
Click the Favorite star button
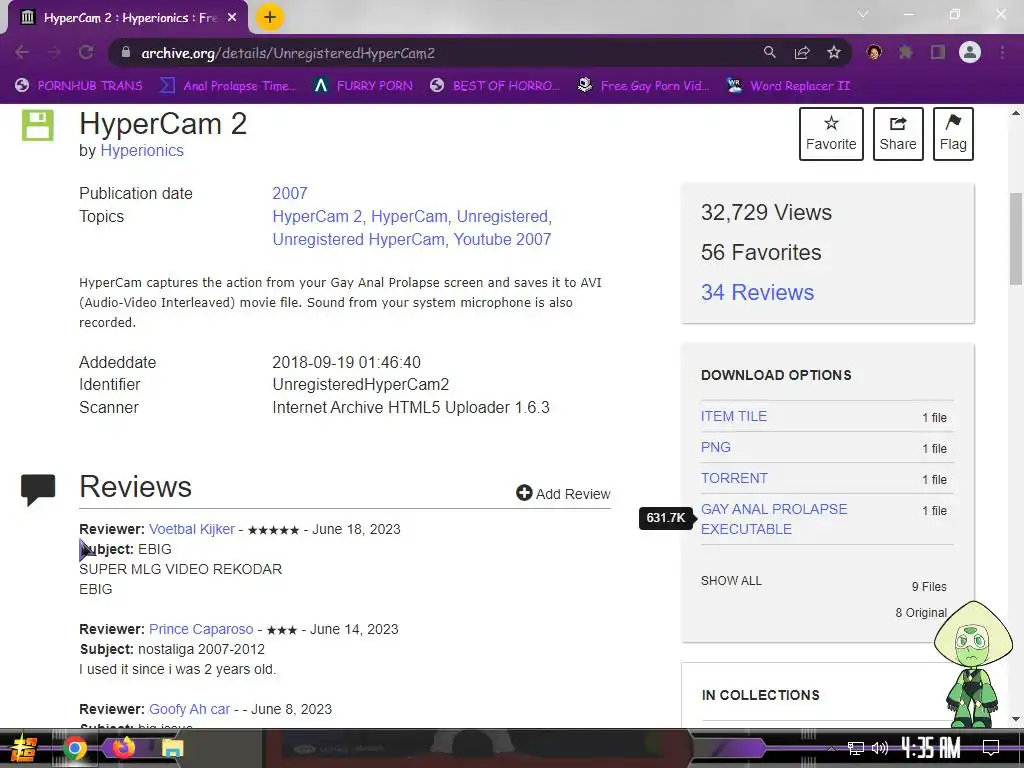(x=831, y=133)
